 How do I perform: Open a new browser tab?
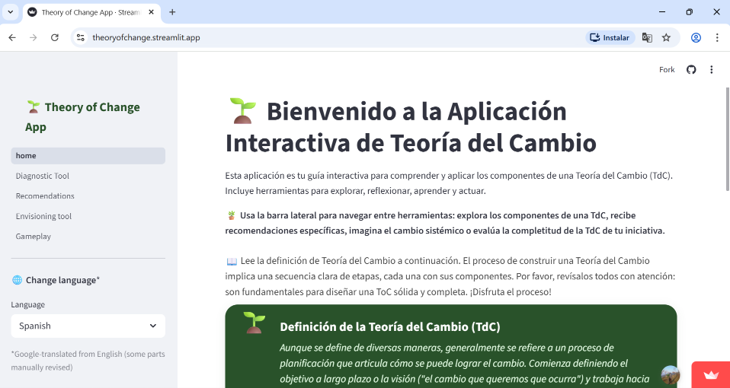coord(172,12)
